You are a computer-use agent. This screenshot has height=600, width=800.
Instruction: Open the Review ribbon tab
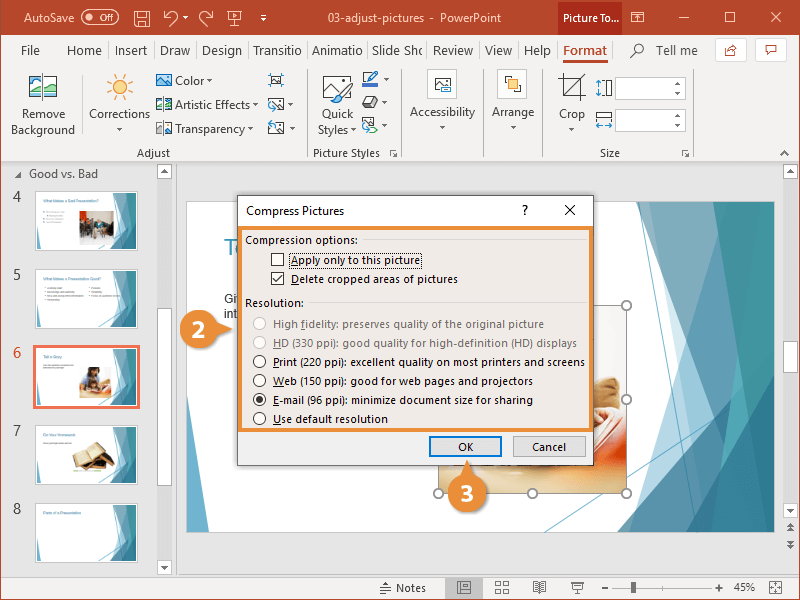[x=452, y=50]
